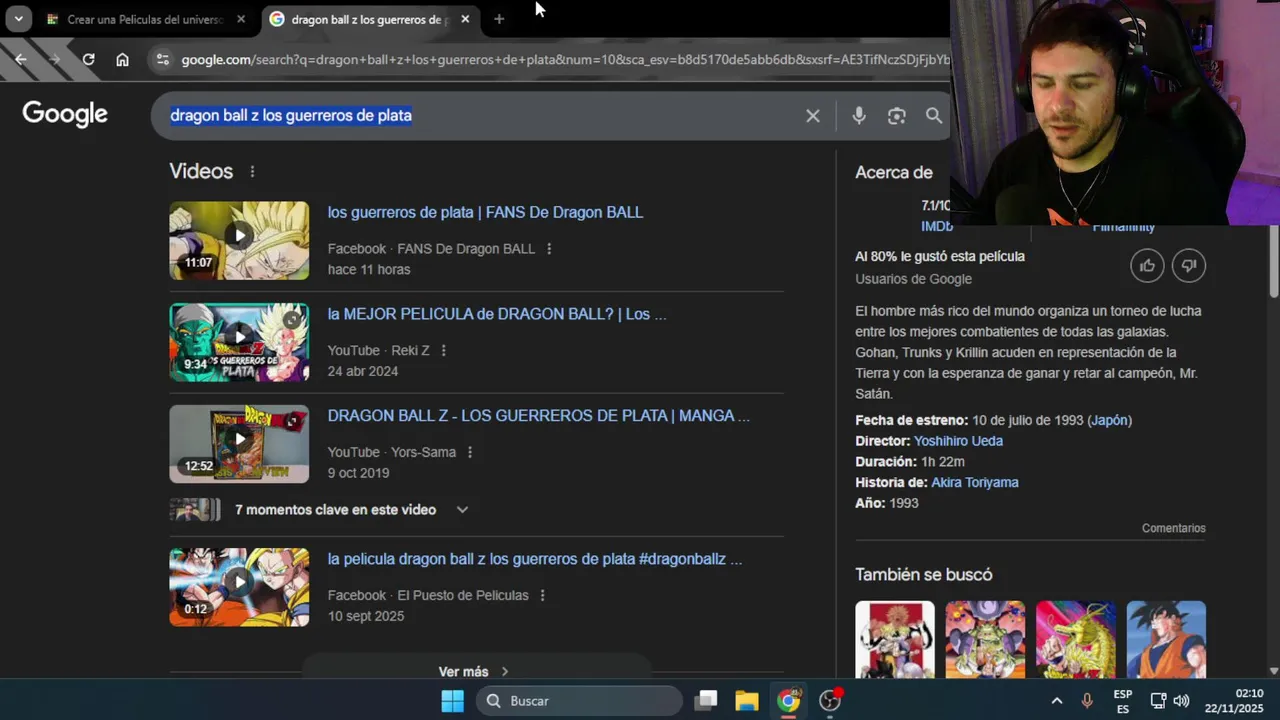Open fourth También se buscó Goku poster
Screen dimensions: 1280x720
coord(1166,640)
